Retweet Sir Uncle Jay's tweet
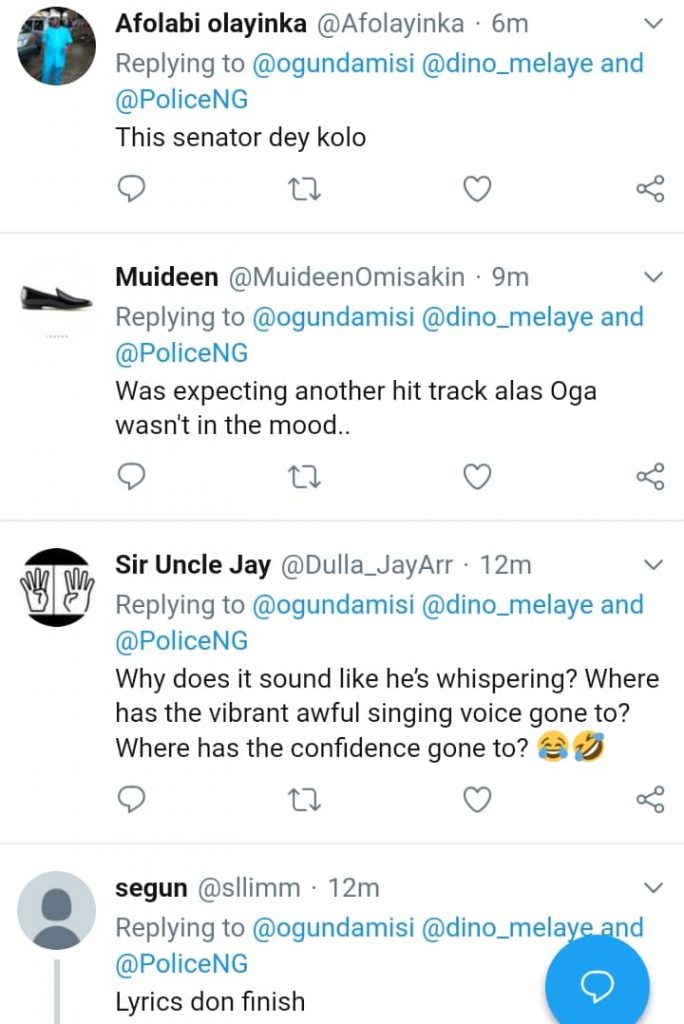Image resolution: width=684 pixels, height=1024 pixels. (x=305, y=798)
